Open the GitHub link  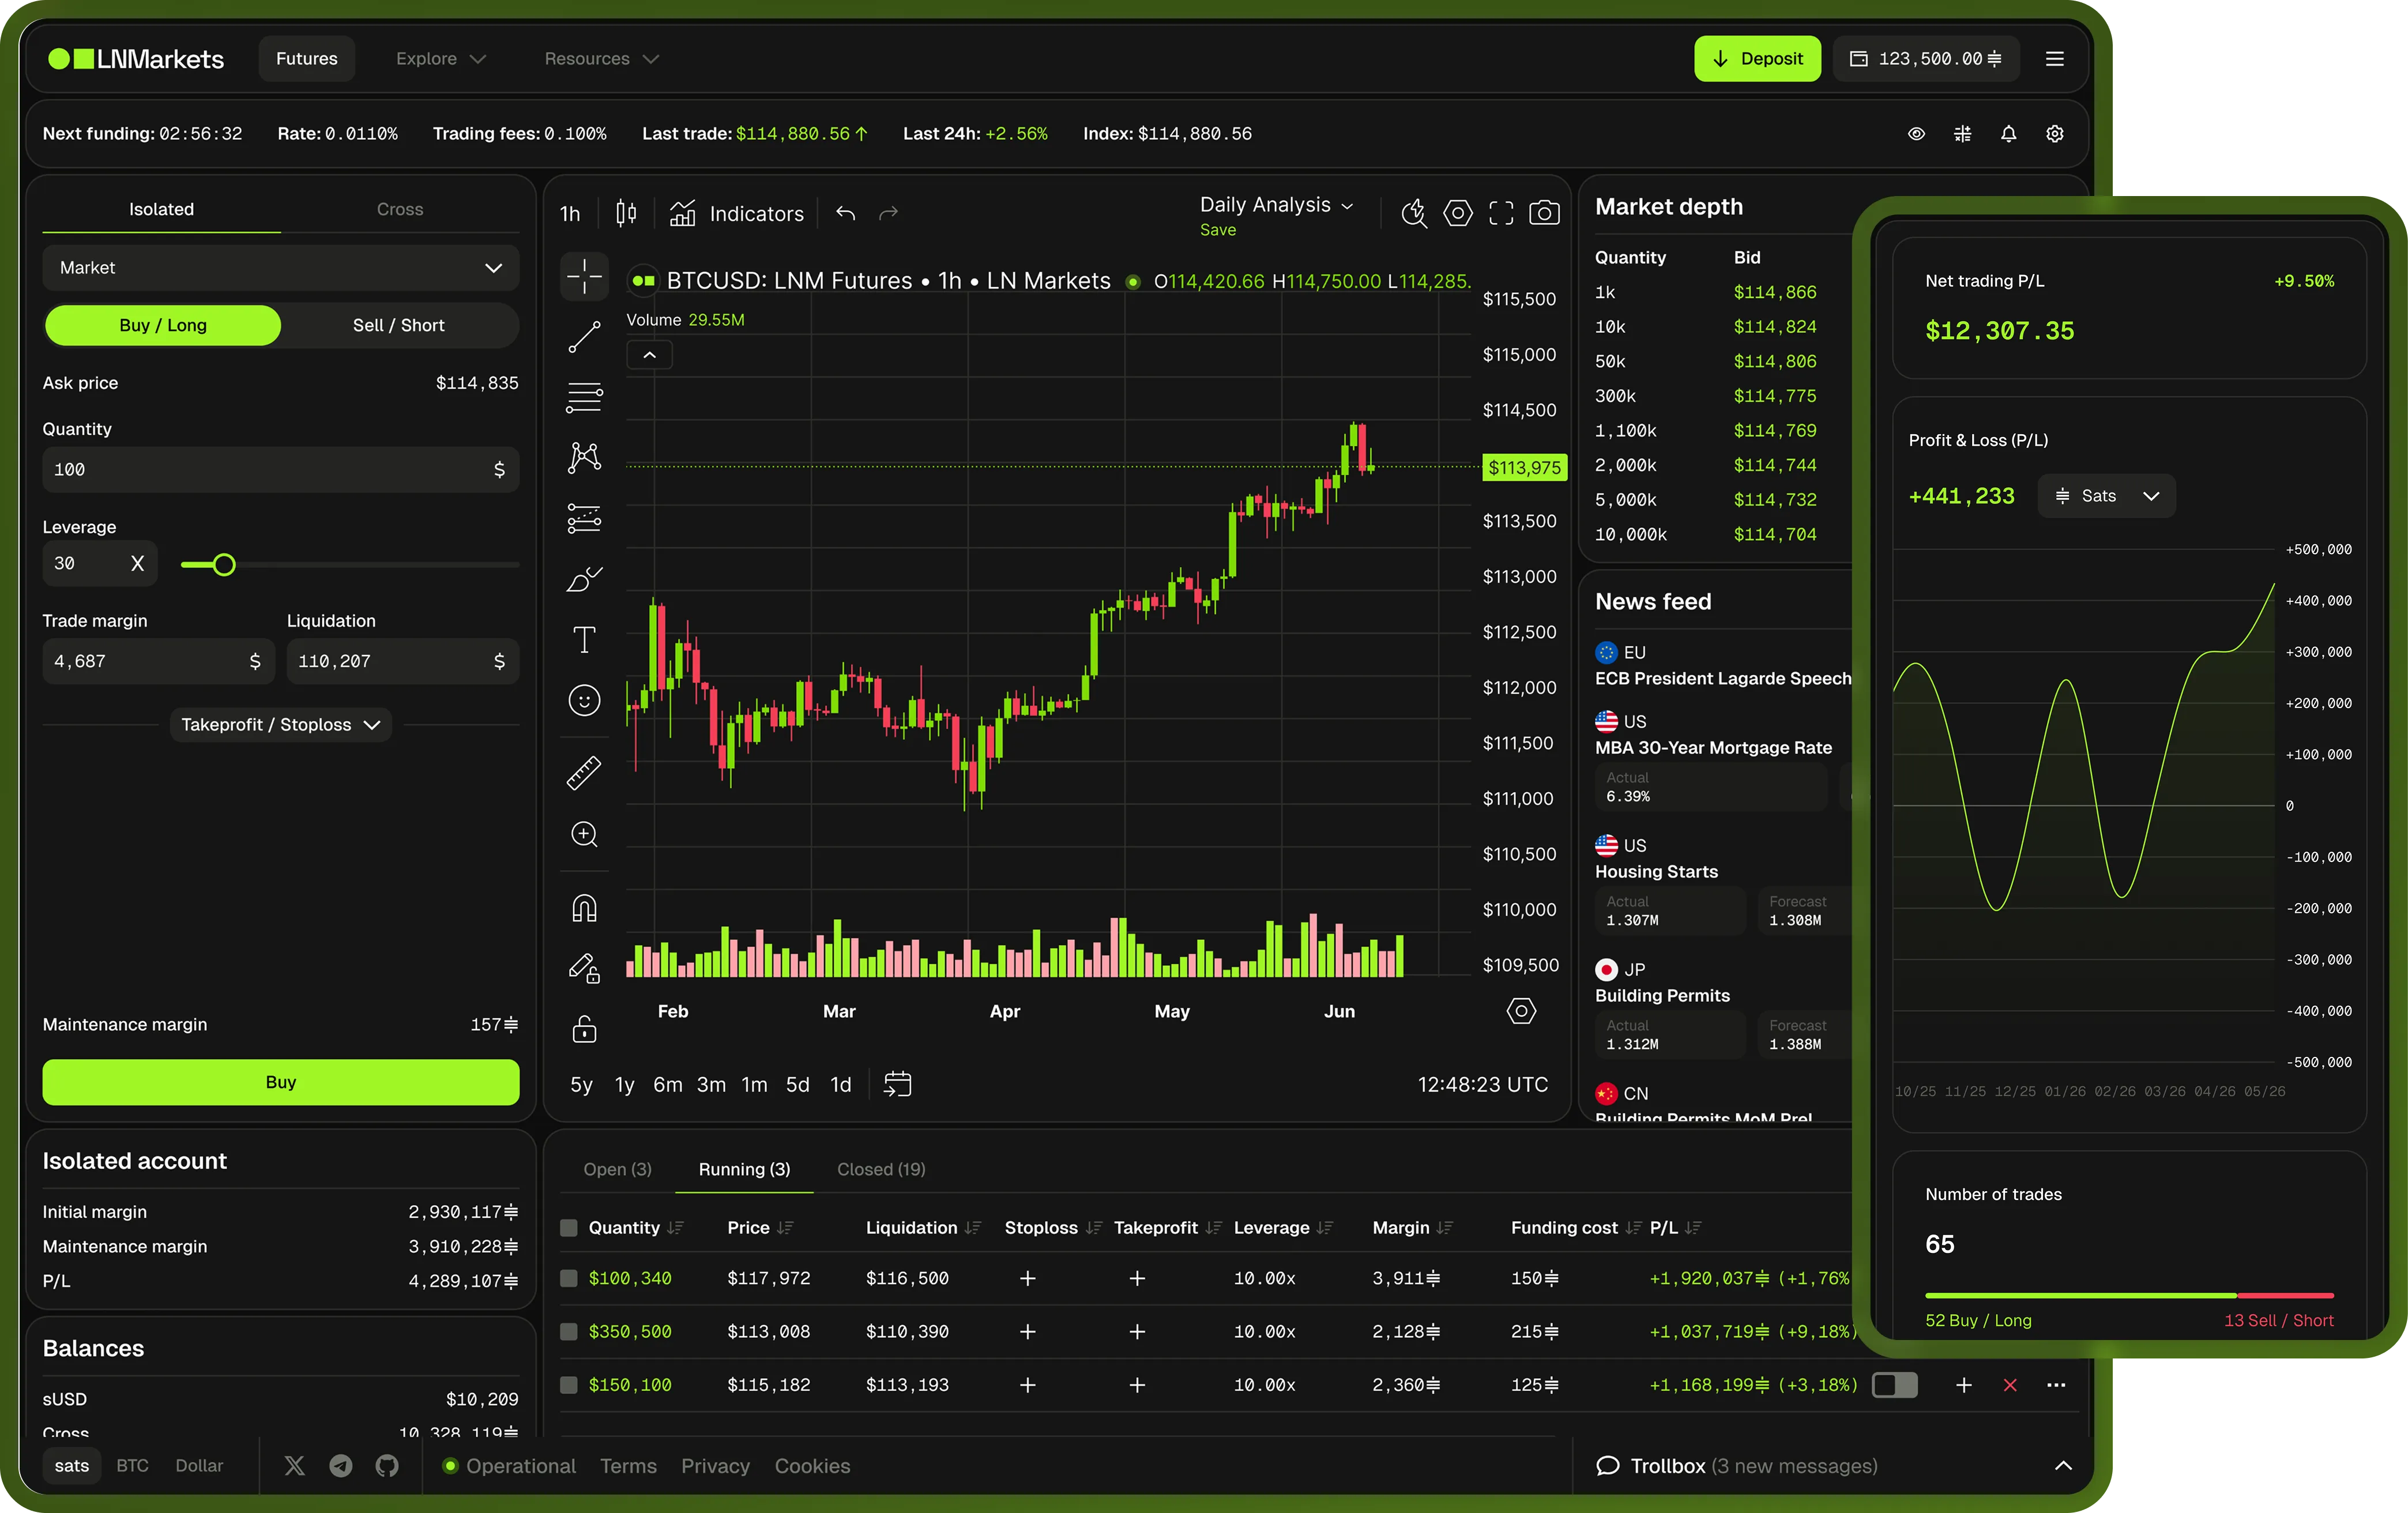[x=387, y=1466]
